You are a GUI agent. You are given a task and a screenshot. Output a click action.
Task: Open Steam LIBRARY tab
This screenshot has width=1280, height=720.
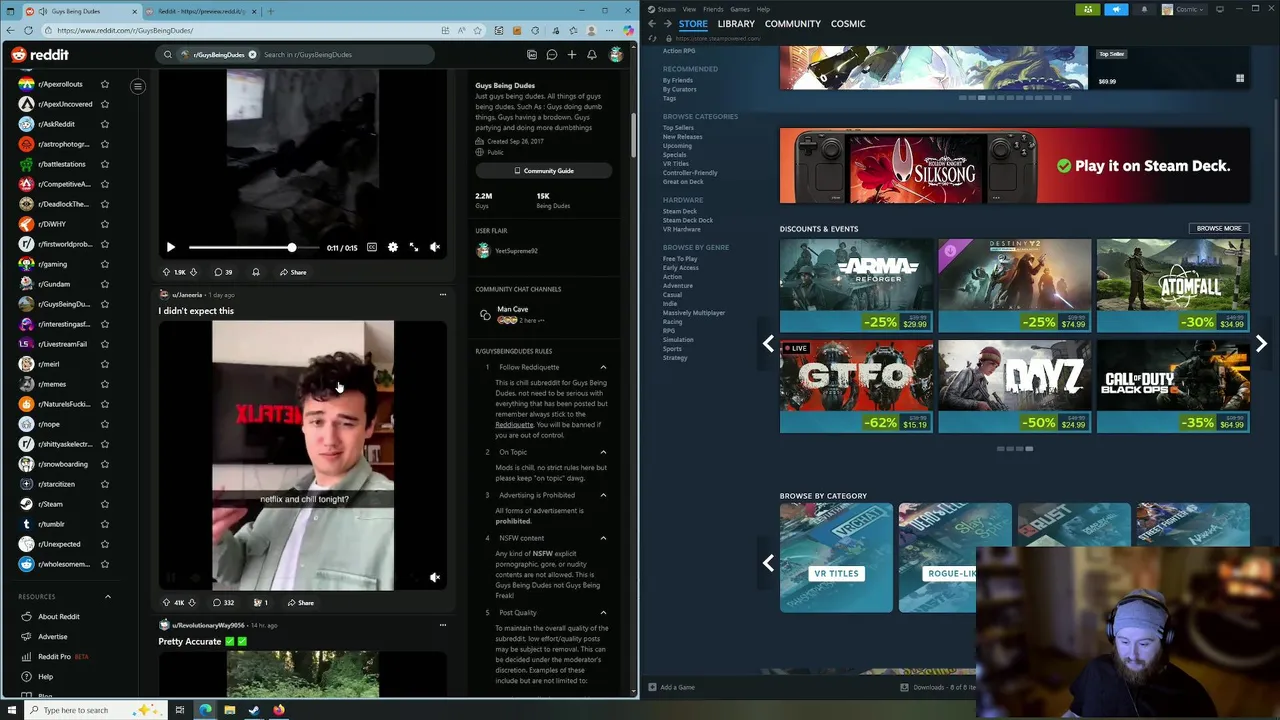pyautogui.click(x=736, y=24)
